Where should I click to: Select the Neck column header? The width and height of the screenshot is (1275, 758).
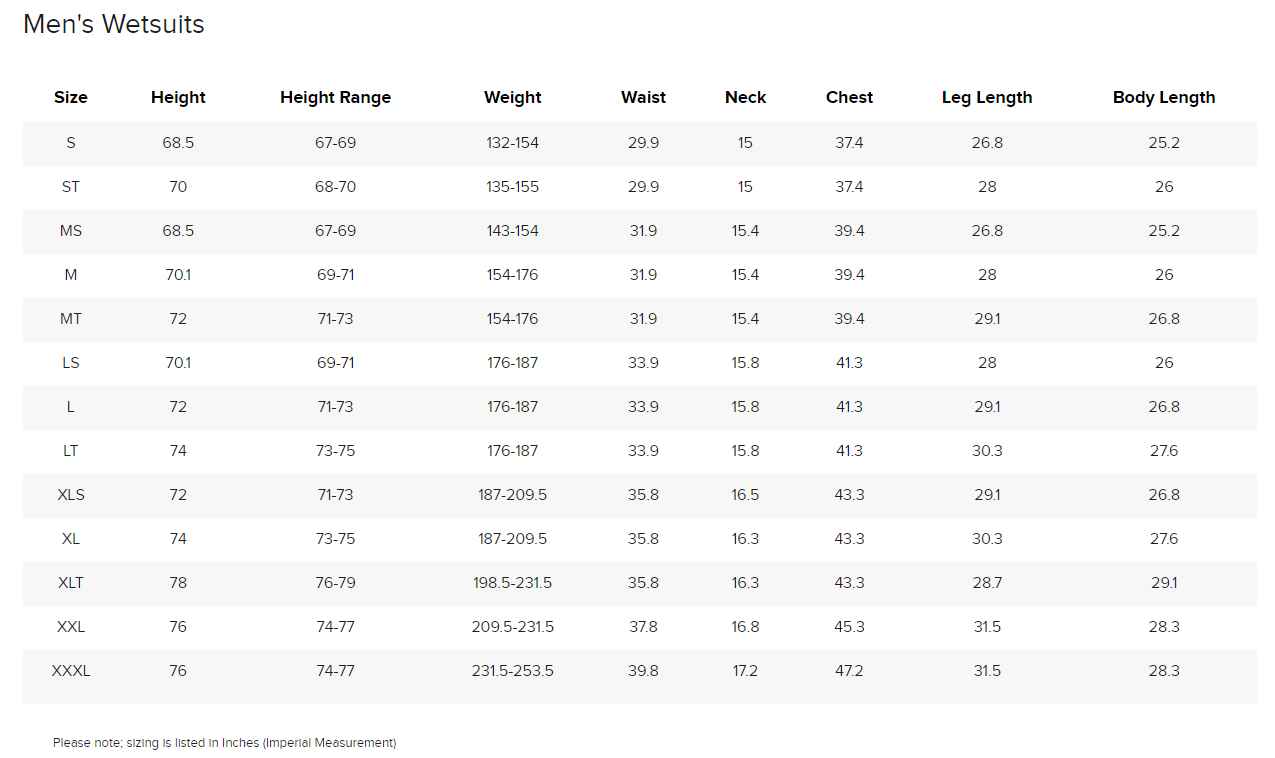click(x=745, y=98)
